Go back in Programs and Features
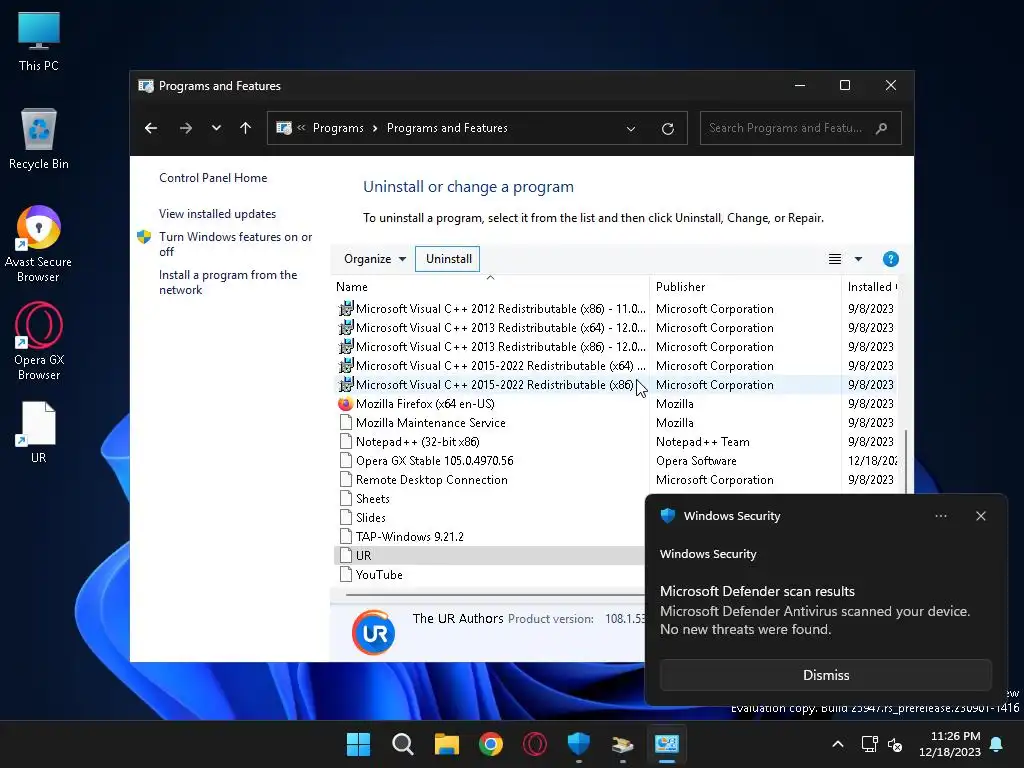 click(151, 128)
